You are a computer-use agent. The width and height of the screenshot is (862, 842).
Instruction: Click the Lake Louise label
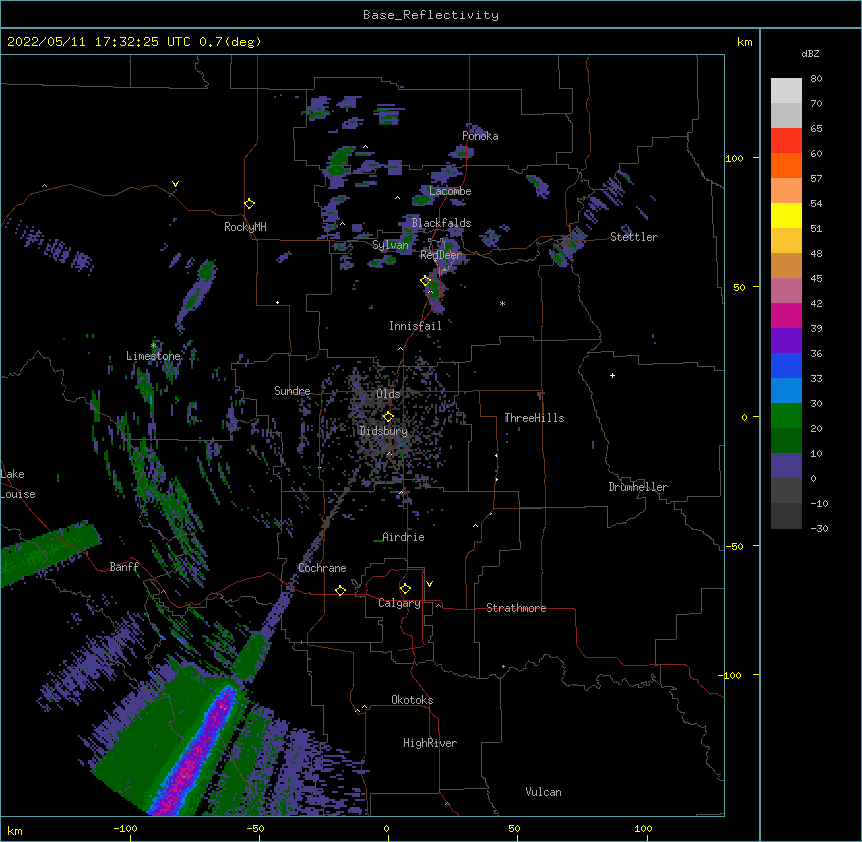18,484
